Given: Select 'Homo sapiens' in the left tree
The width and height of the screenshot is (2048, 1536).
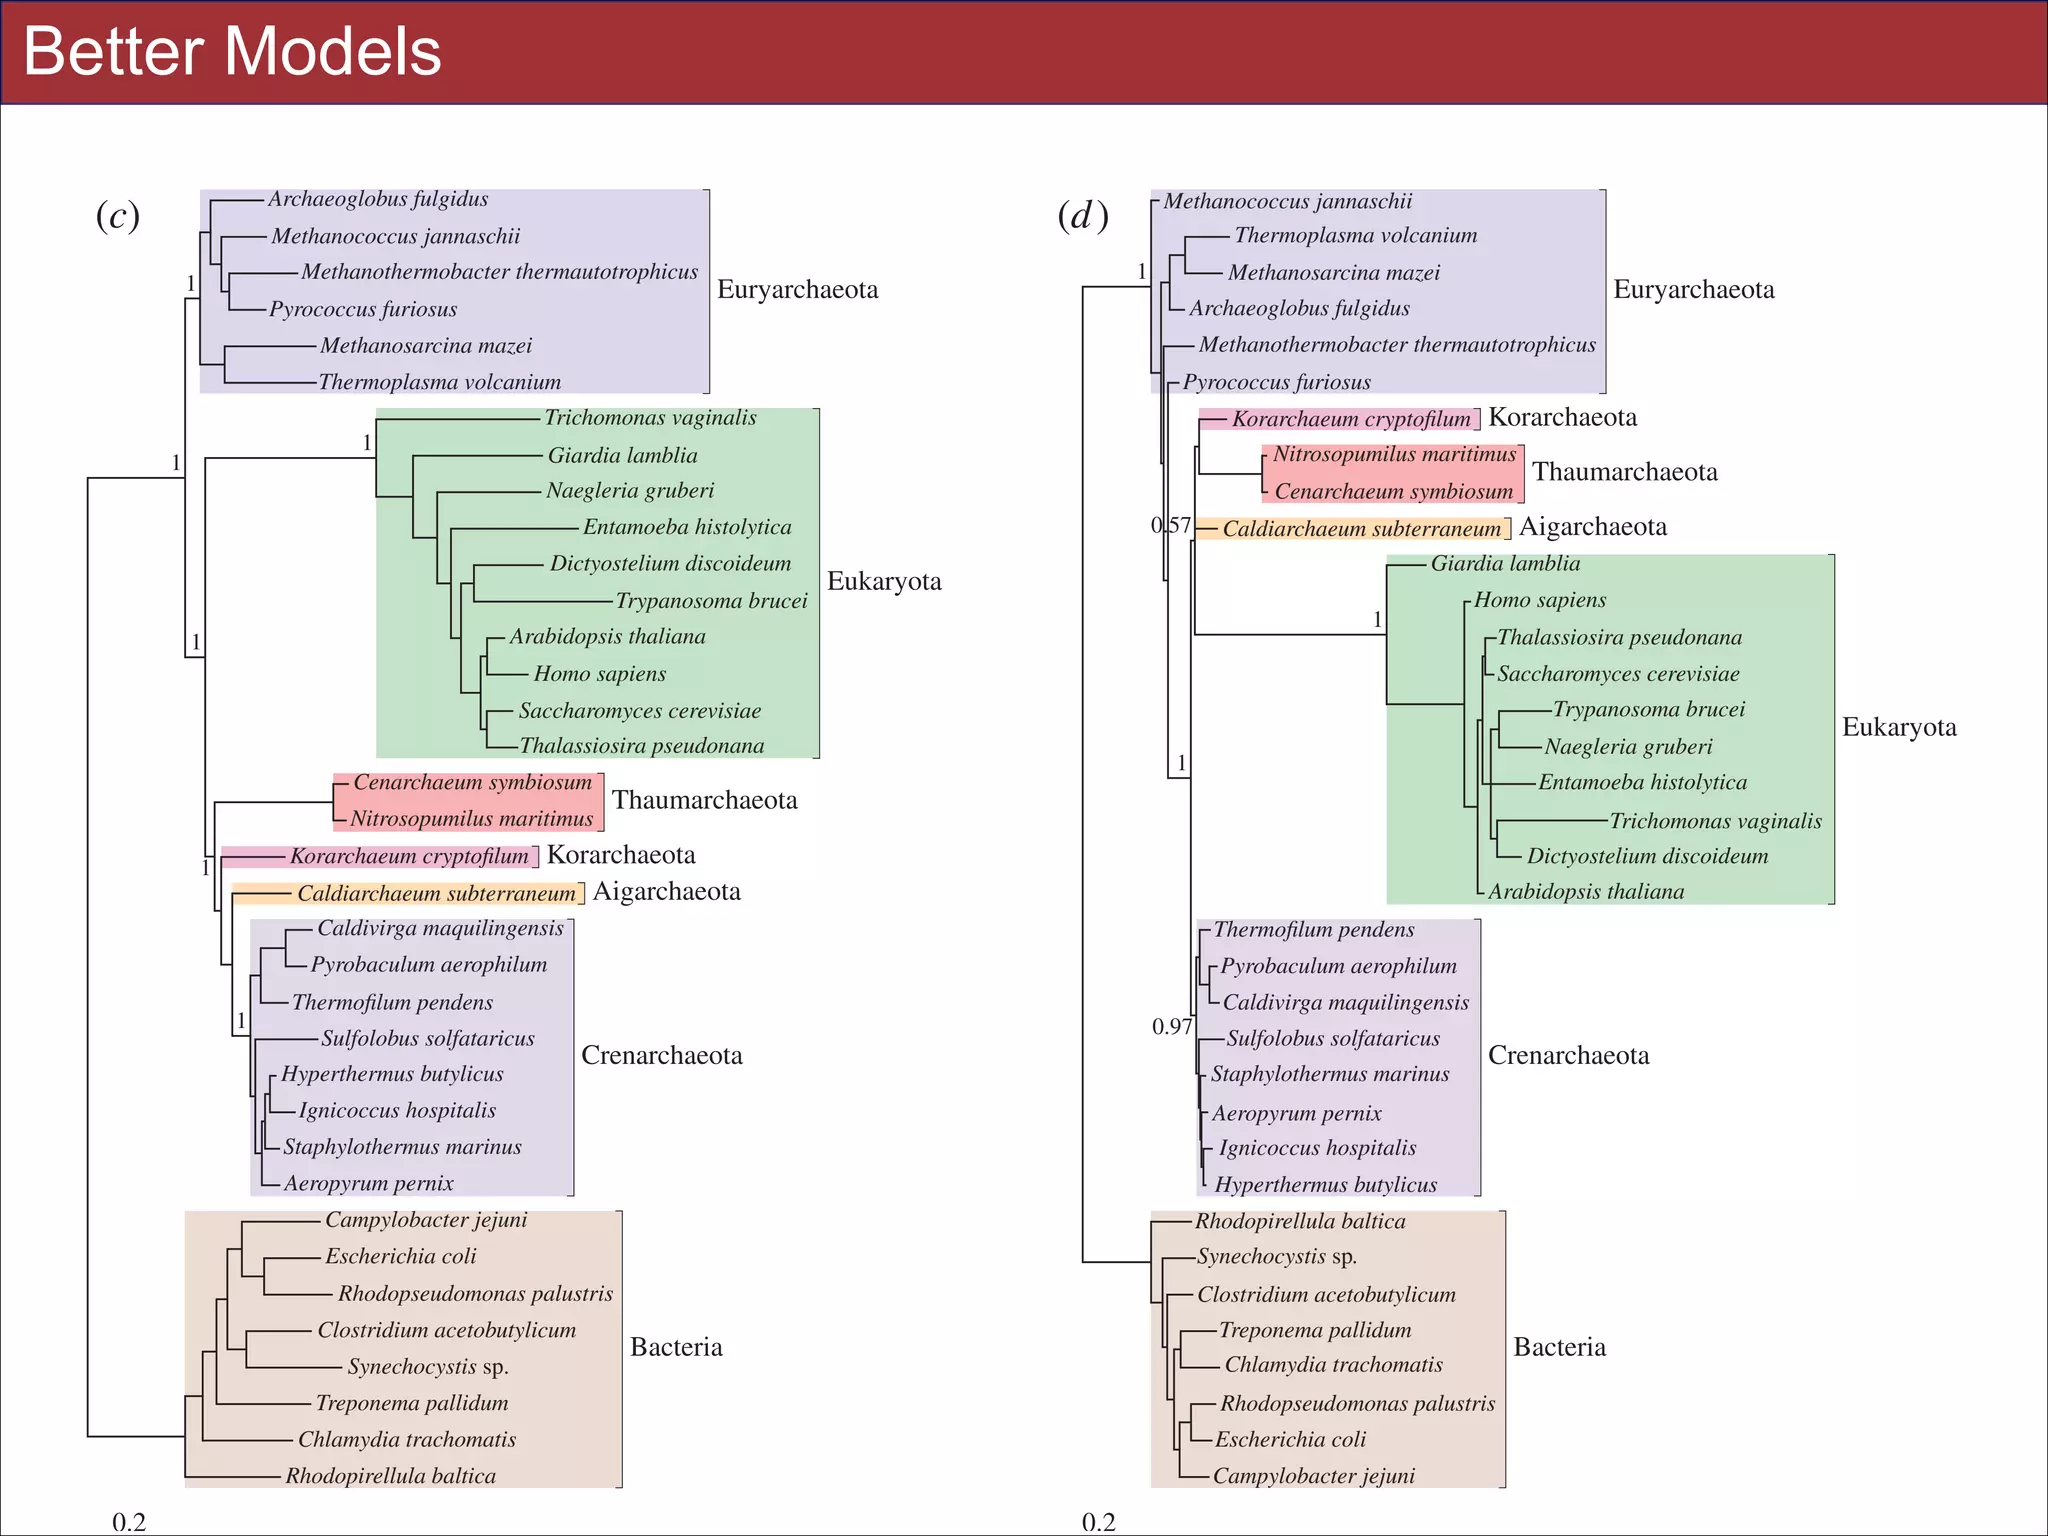Looking at the screenshot, I should 599,674.
